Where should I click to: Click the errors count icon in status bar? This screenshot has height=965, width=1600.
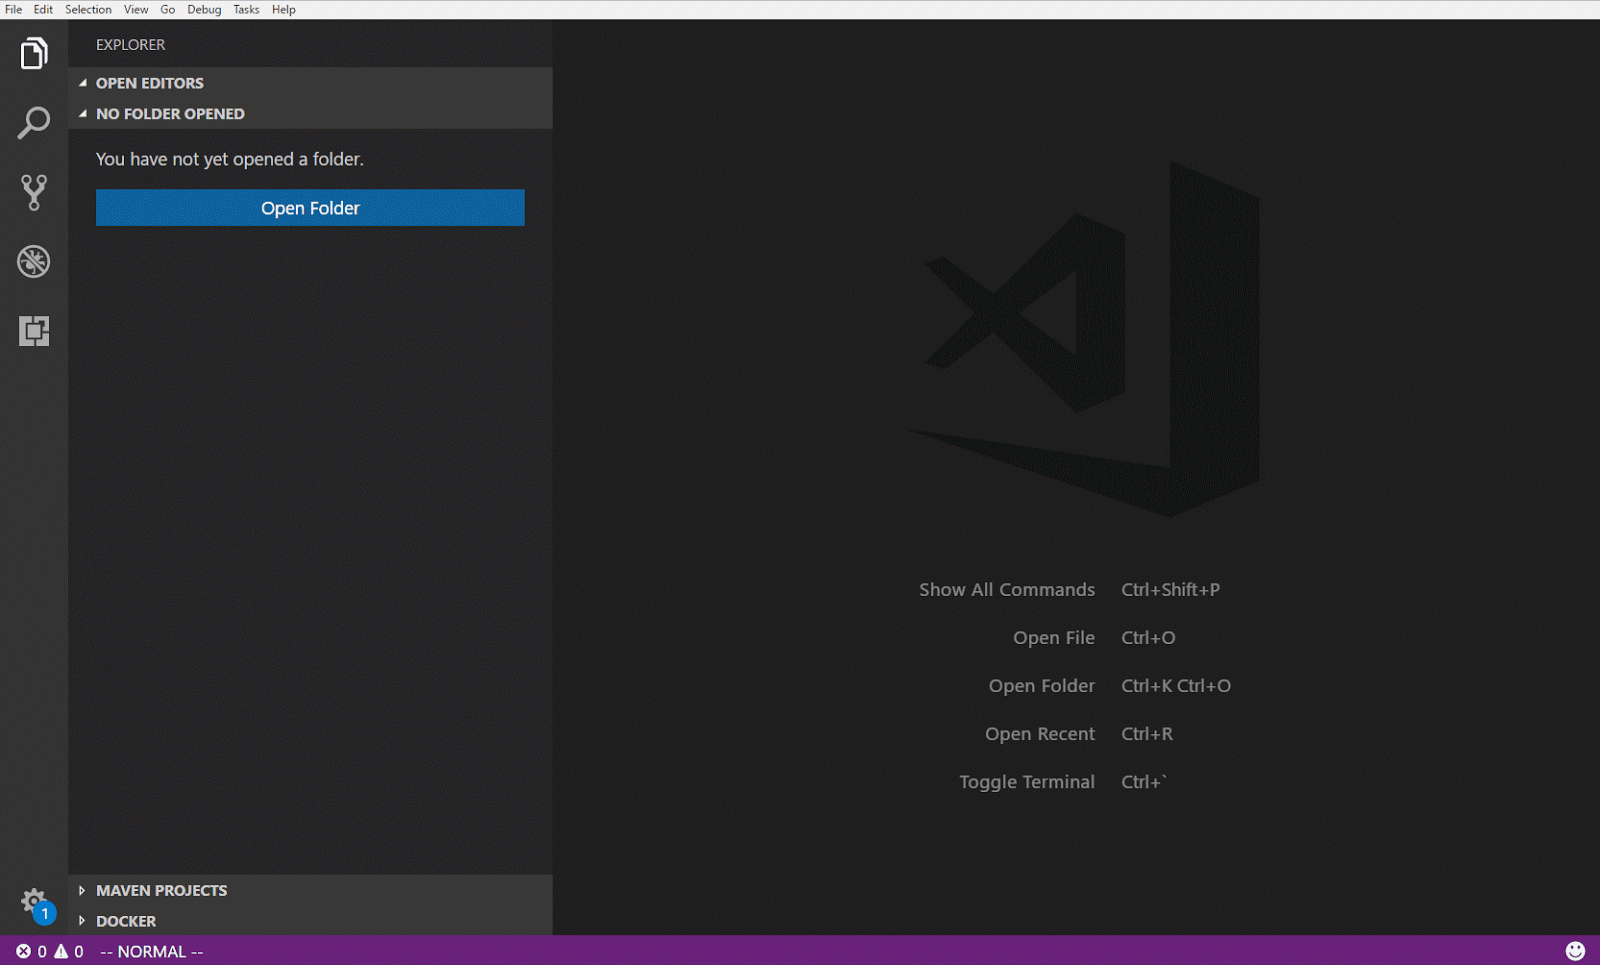click(23, 952)
